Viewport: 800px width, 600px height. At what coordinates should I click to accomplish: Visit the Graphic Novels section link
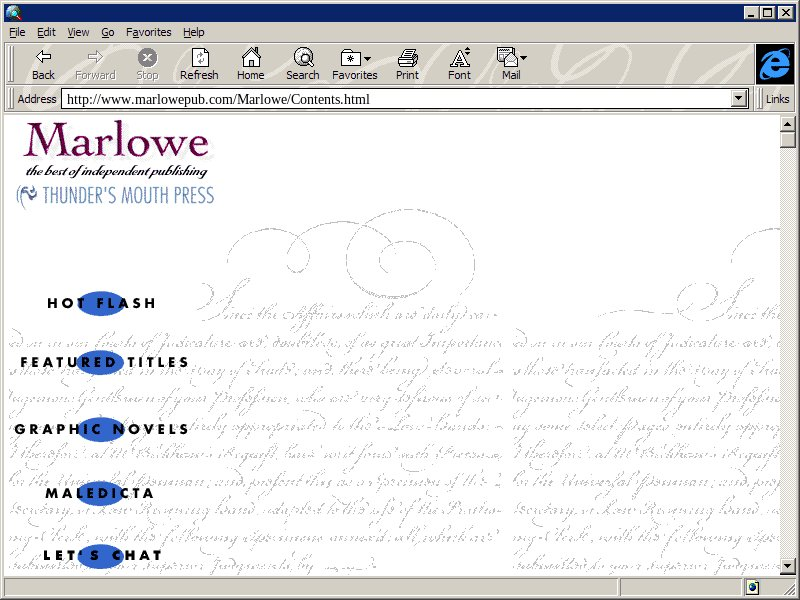point(101,429)
